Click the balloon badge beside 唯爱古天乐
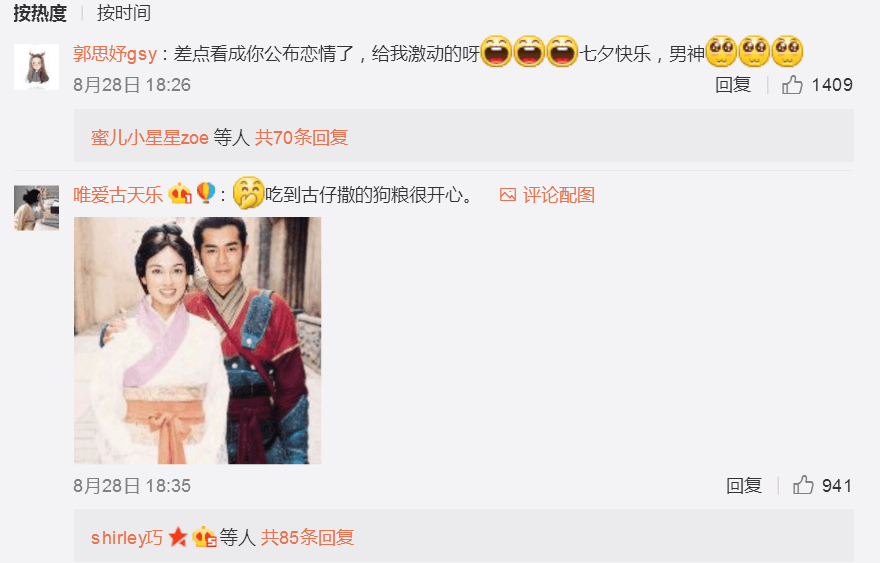 coord(205,194)
